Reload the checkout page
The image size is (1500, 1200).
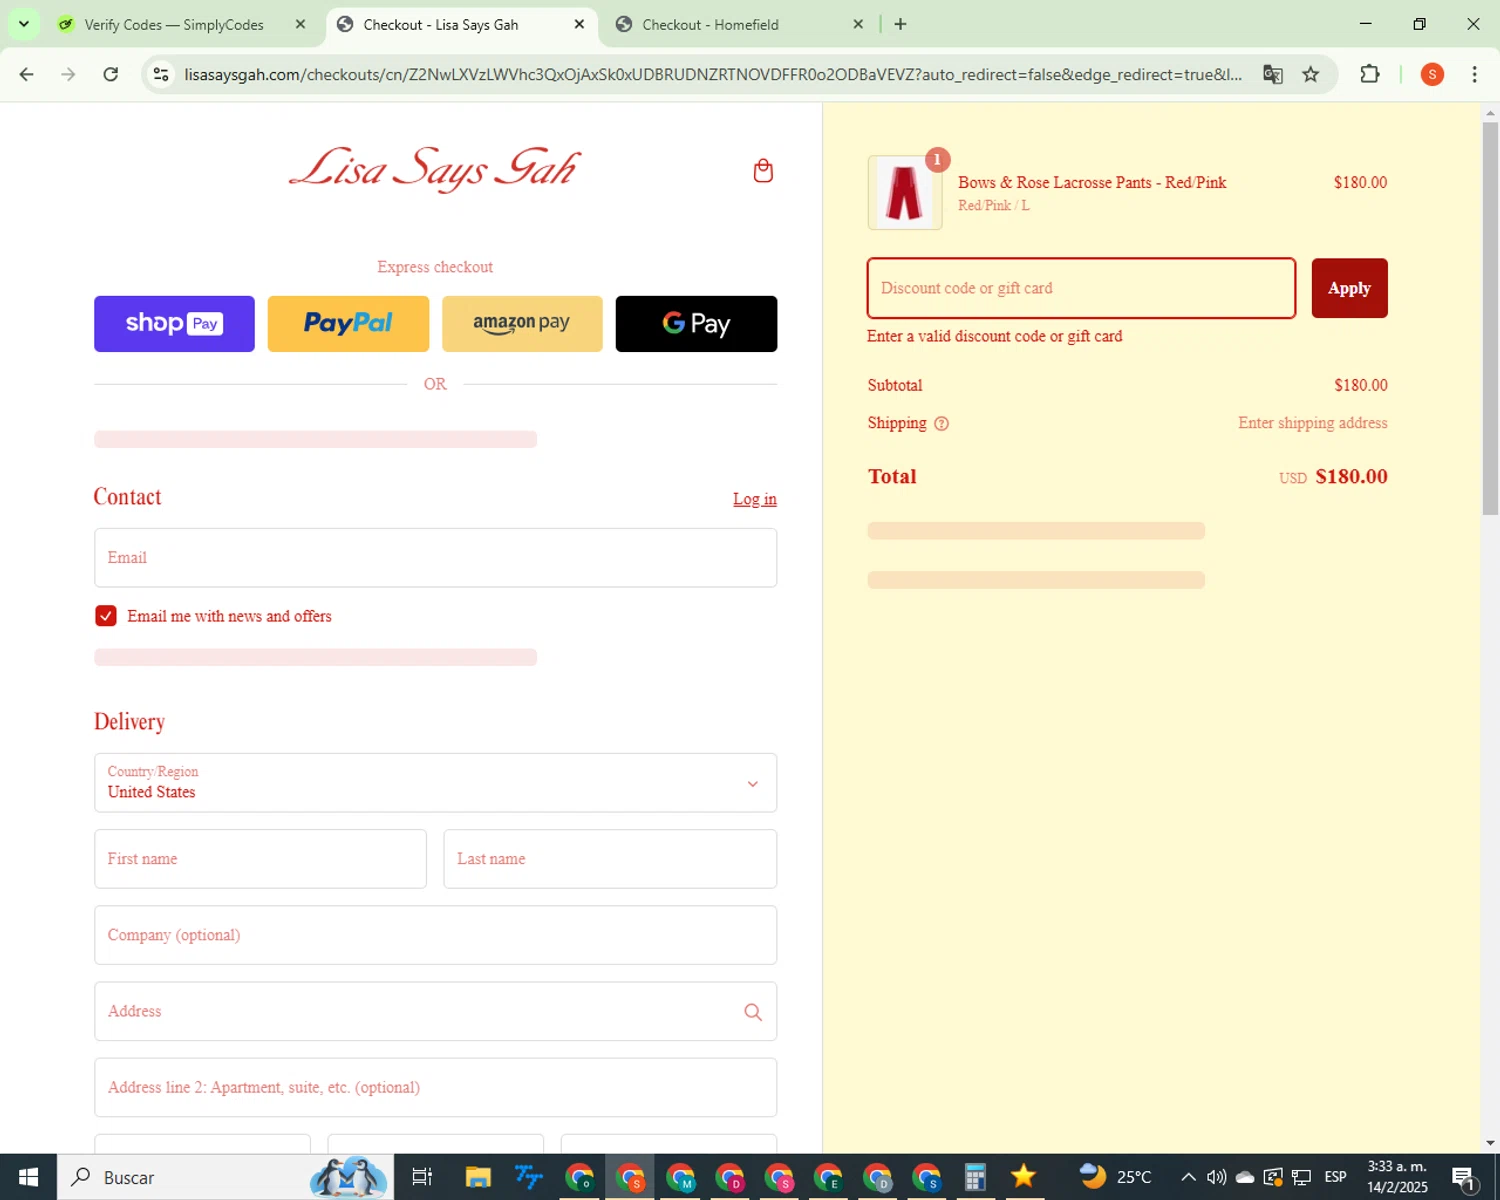tap(111, 74)
